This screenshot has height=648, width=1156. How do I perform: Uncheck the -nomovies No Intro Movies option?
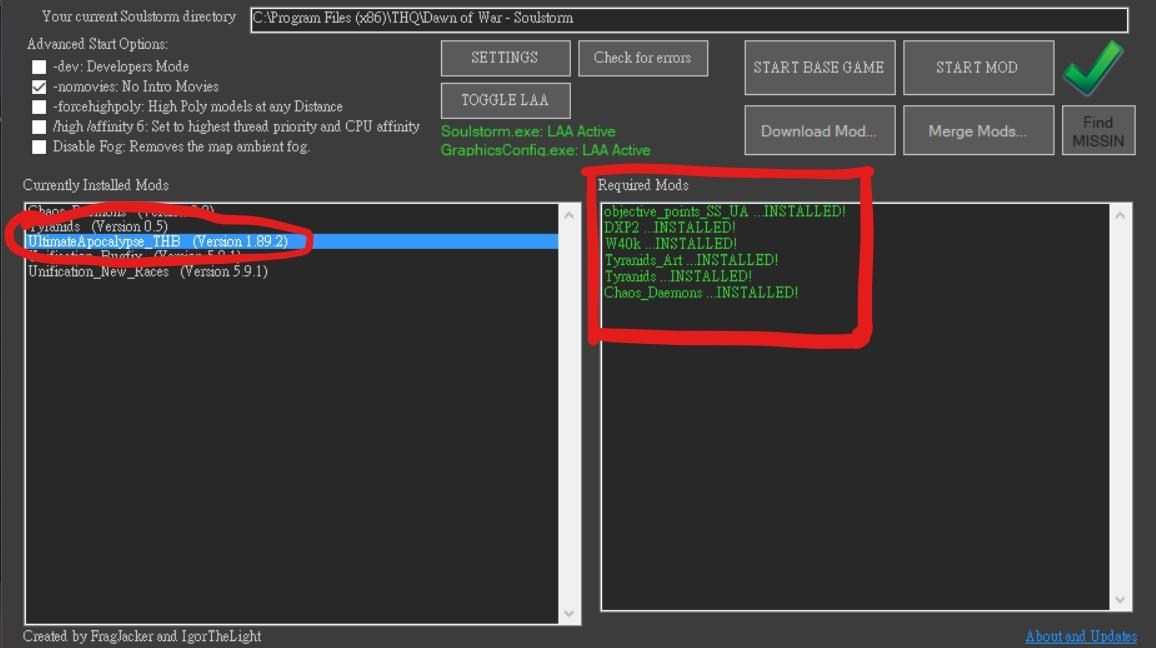tap(39, 87)
